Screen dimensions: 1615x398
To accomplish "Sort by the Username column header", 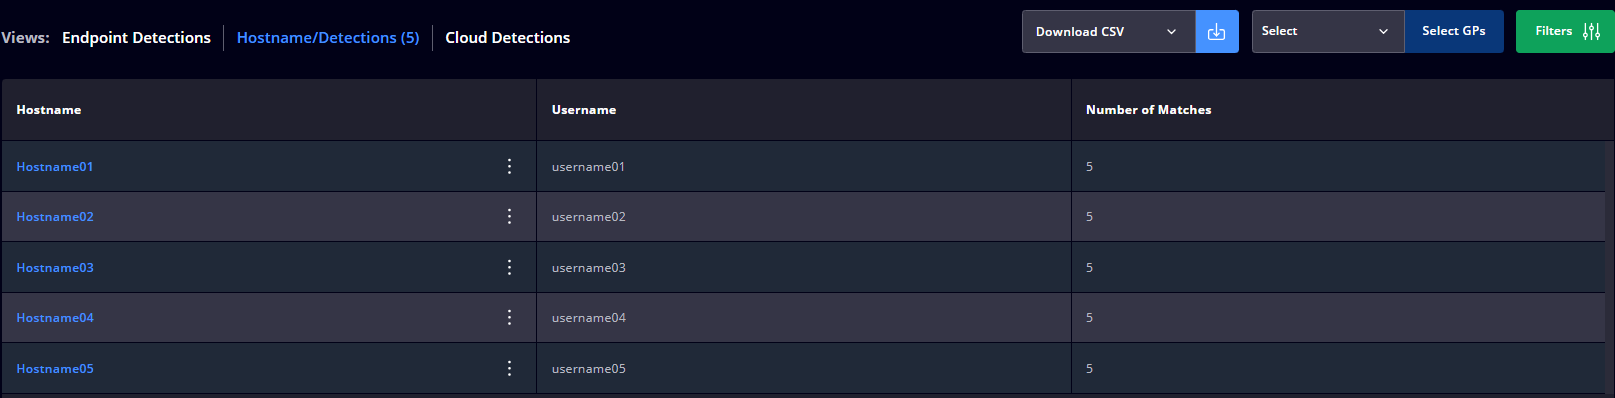I will click(584, 110).
